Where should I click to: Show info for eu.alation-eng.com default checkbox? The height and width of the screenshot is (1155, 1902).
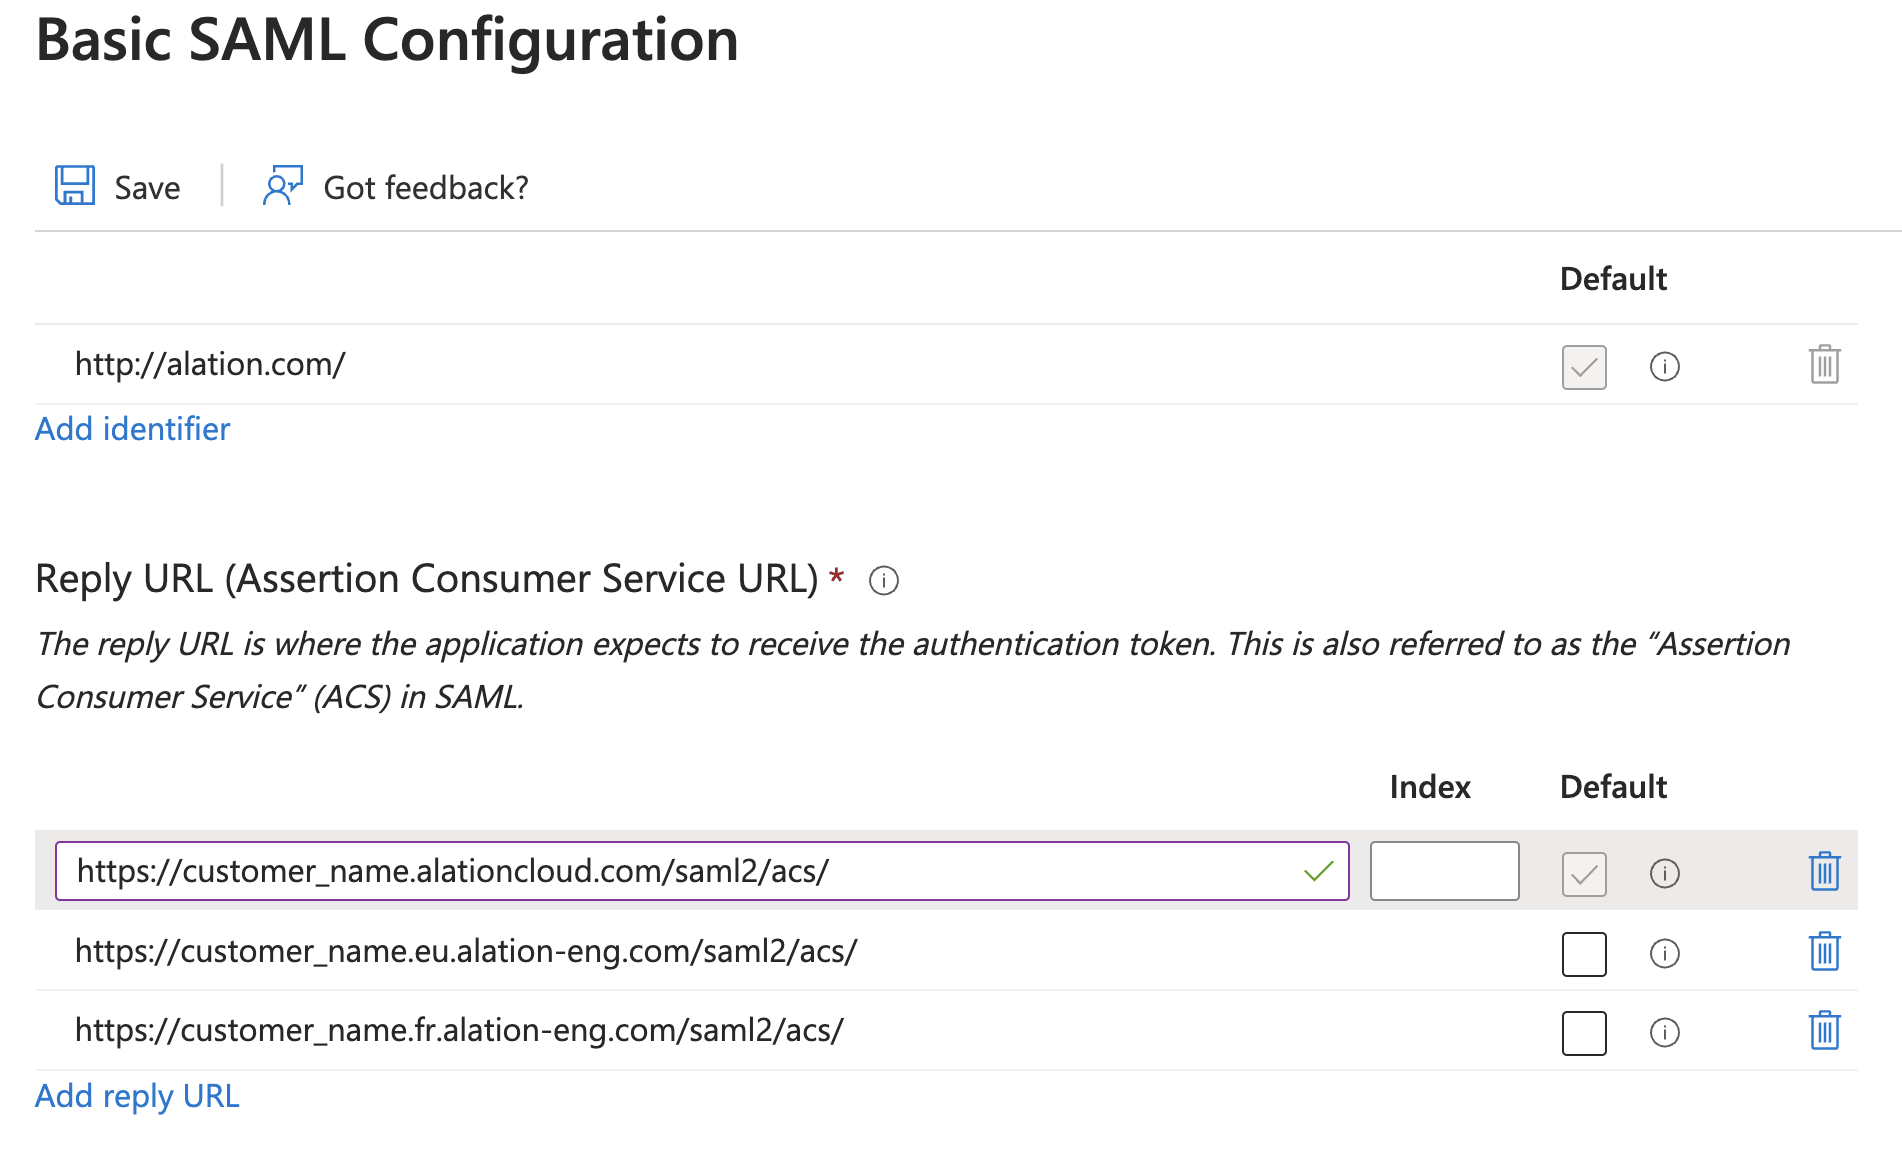1664,953
